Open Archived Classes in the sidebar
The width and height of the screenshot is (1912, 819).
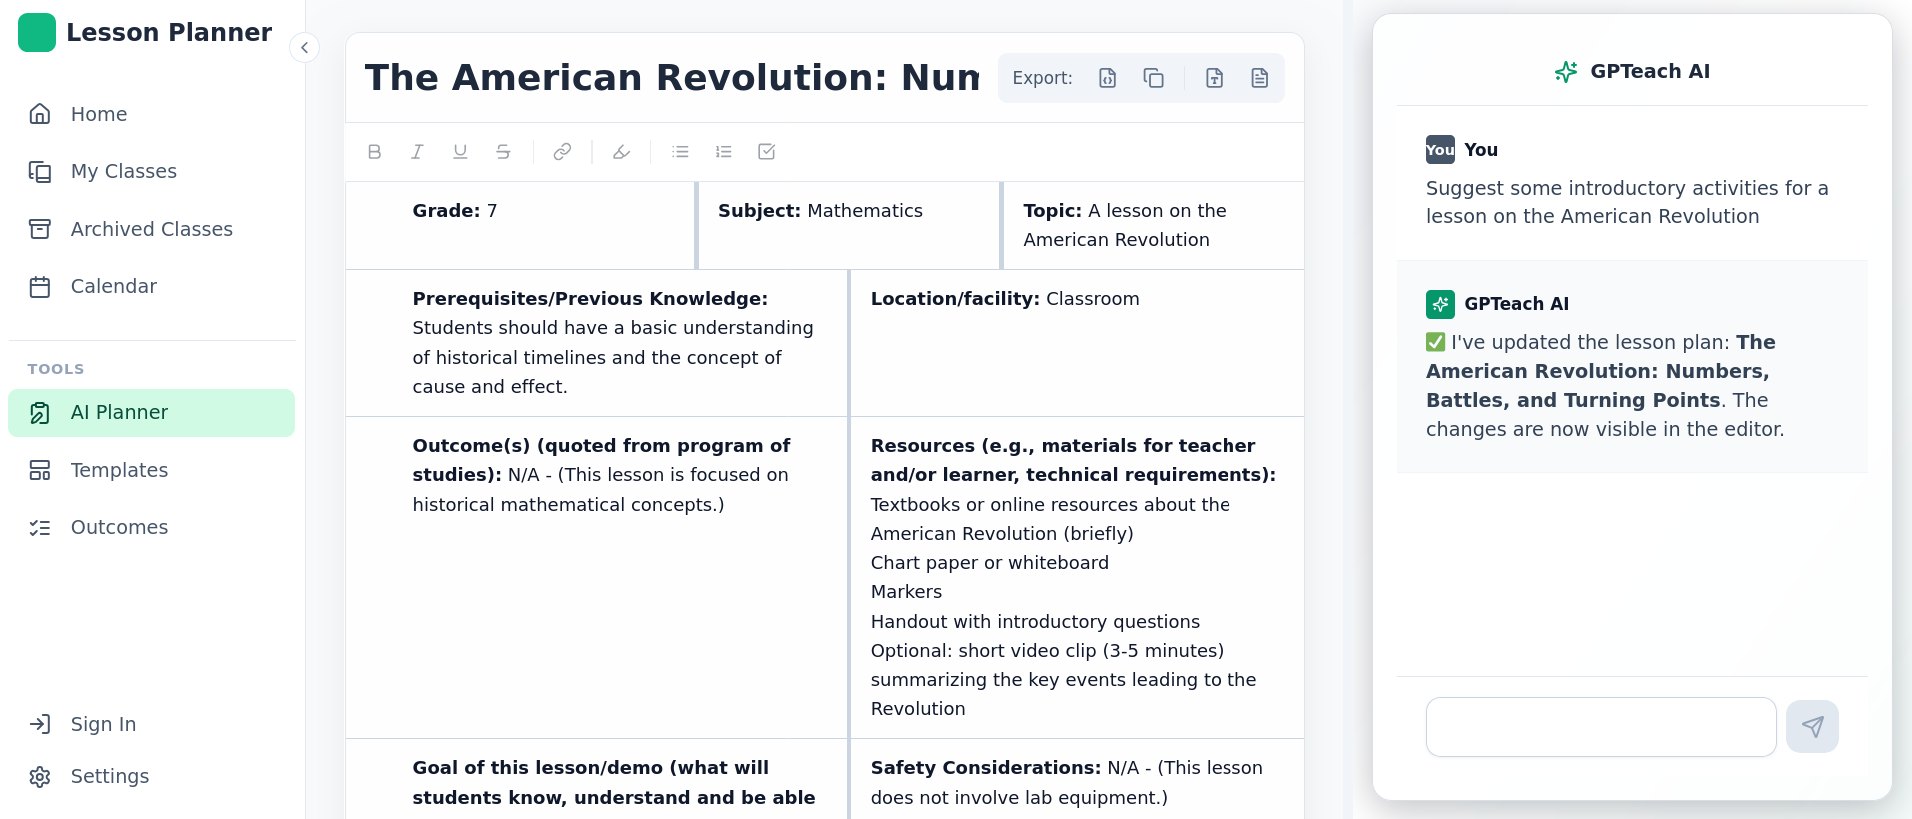click(152, 229)
